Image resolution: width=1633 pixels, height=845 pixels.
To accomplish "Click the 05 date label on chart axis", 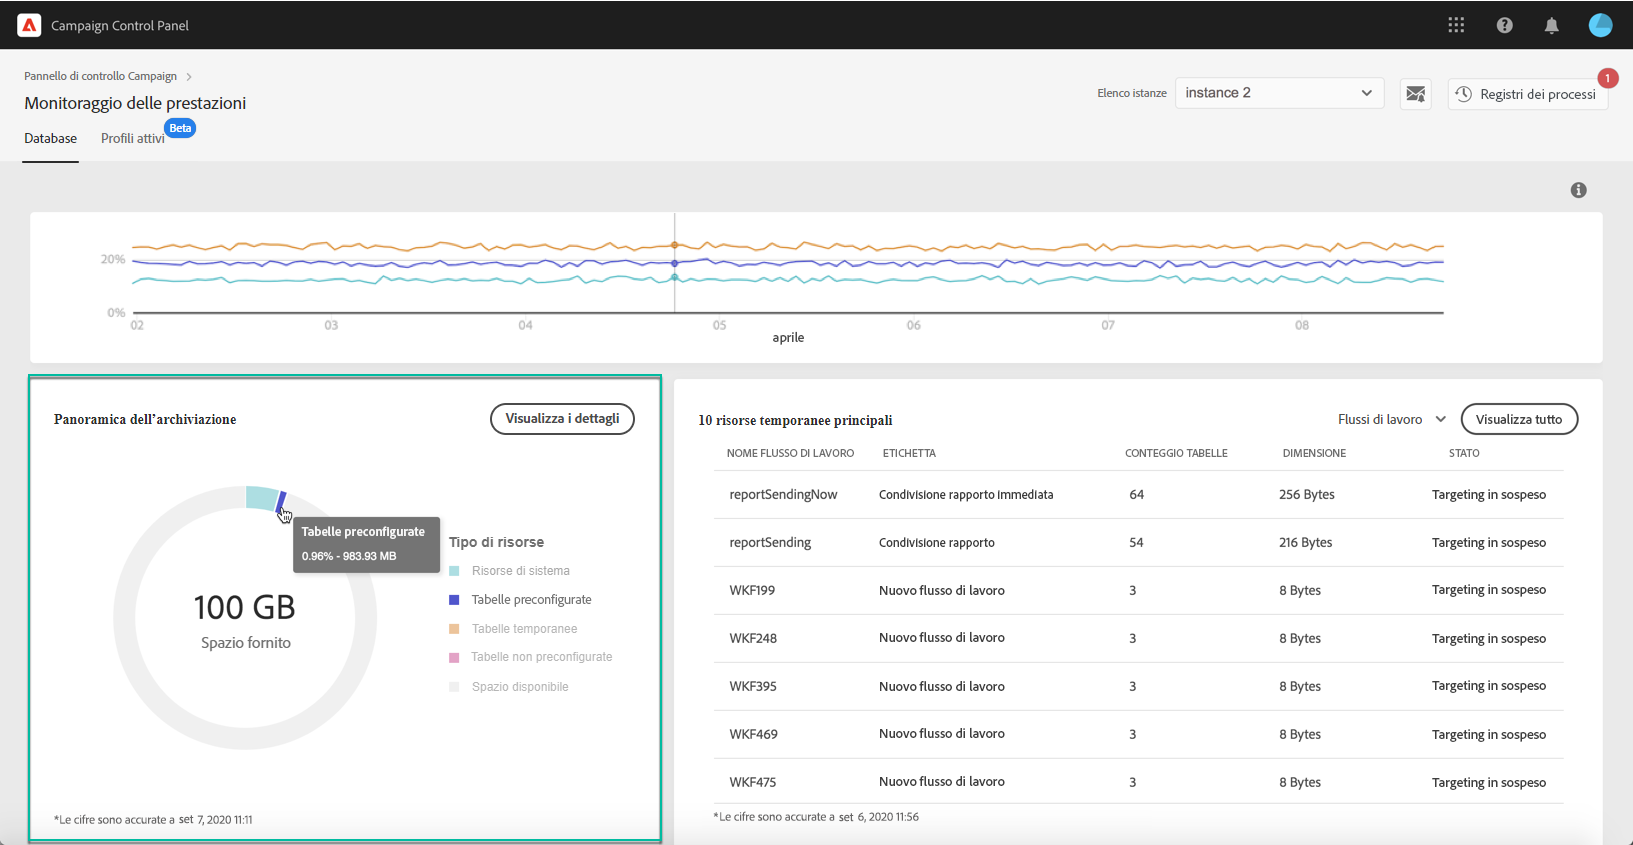I will pos(719,325).
